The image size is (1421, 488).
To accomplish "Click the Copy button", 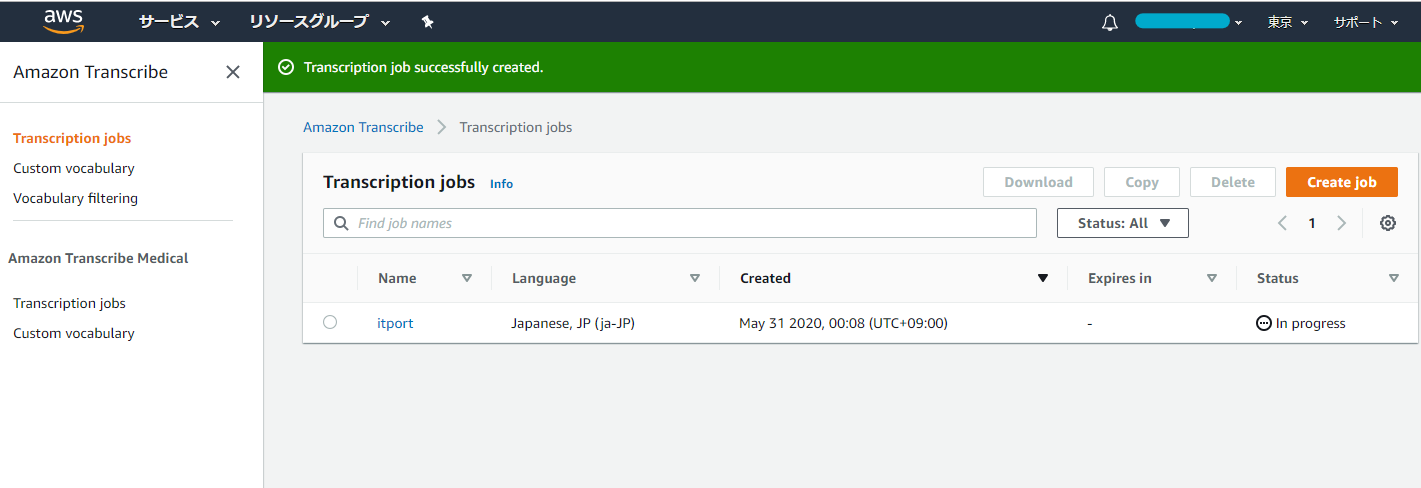I will tap(1142, 182).
